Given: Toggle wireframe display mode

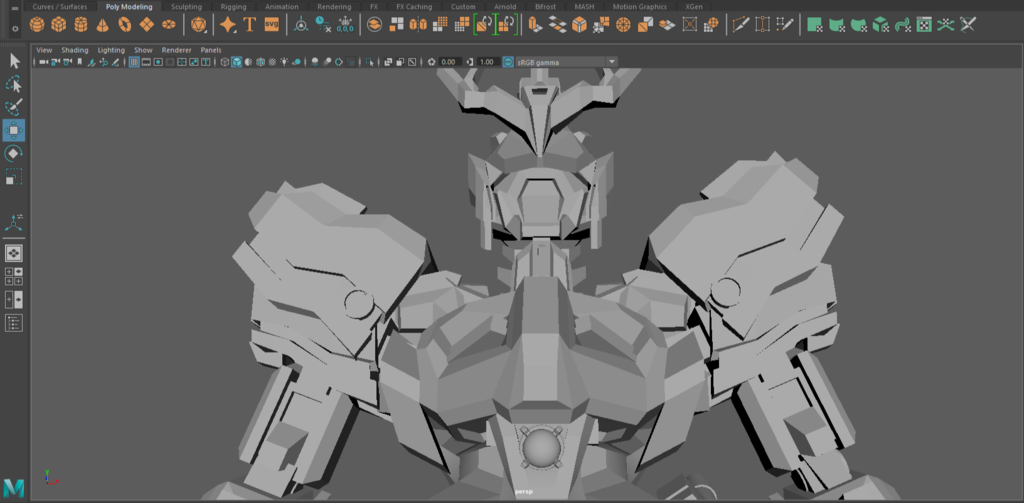Looking at the screenshot, I should tap(225, 62).
